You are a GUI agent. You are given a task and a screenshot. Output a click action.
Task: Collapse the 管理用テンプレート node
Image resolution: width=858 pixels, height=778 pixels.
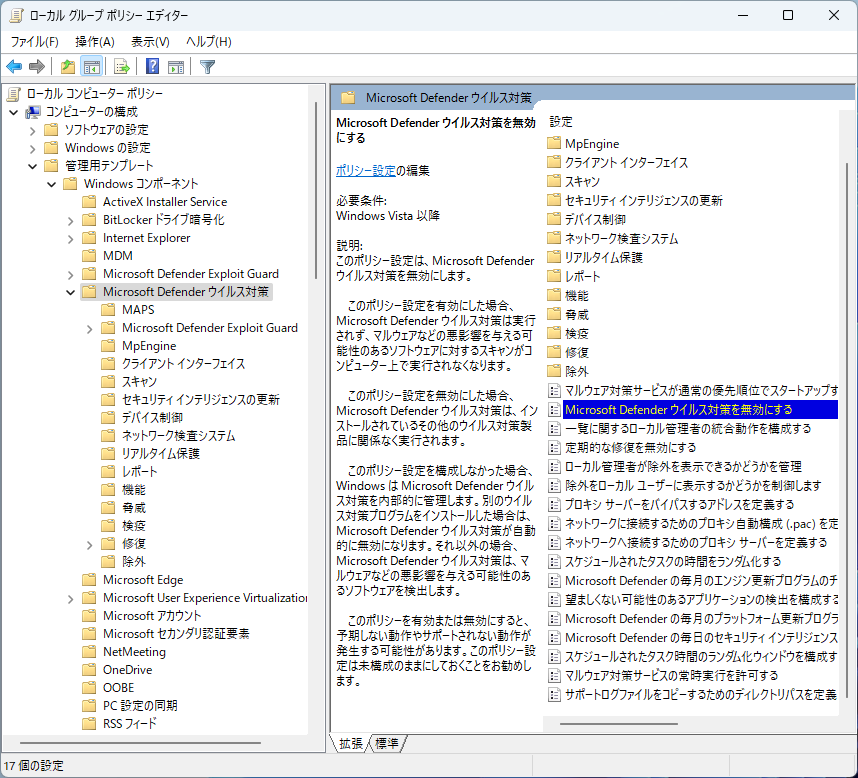tap(32, 166)
